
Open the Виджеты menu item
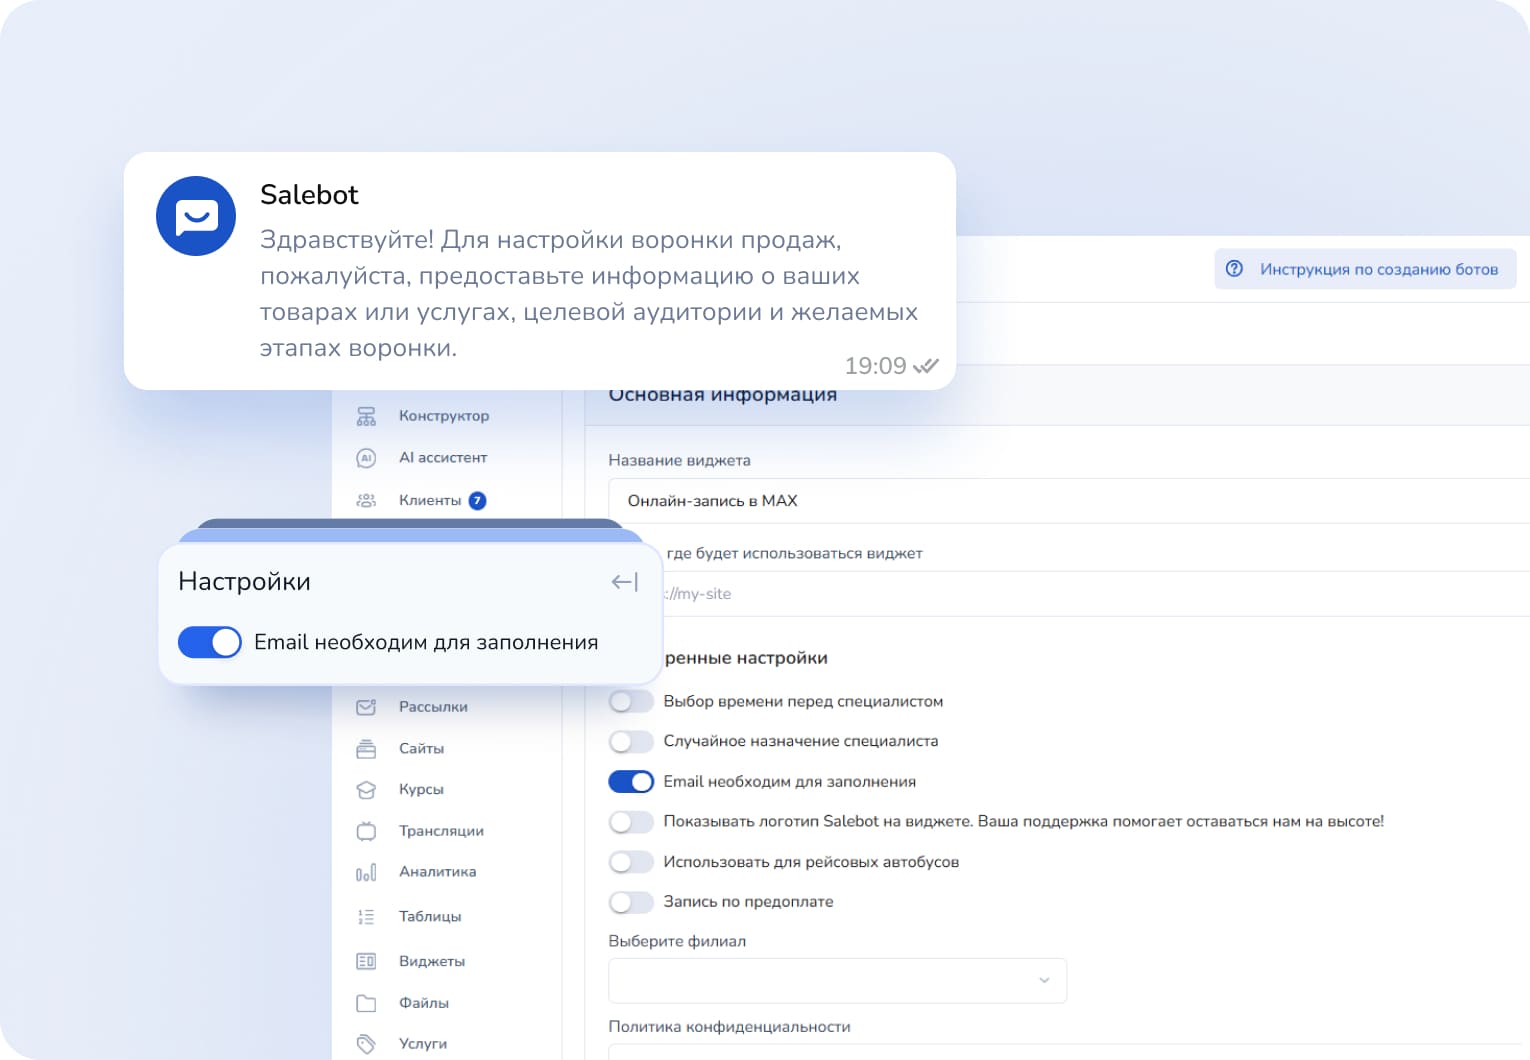(431, 961)
